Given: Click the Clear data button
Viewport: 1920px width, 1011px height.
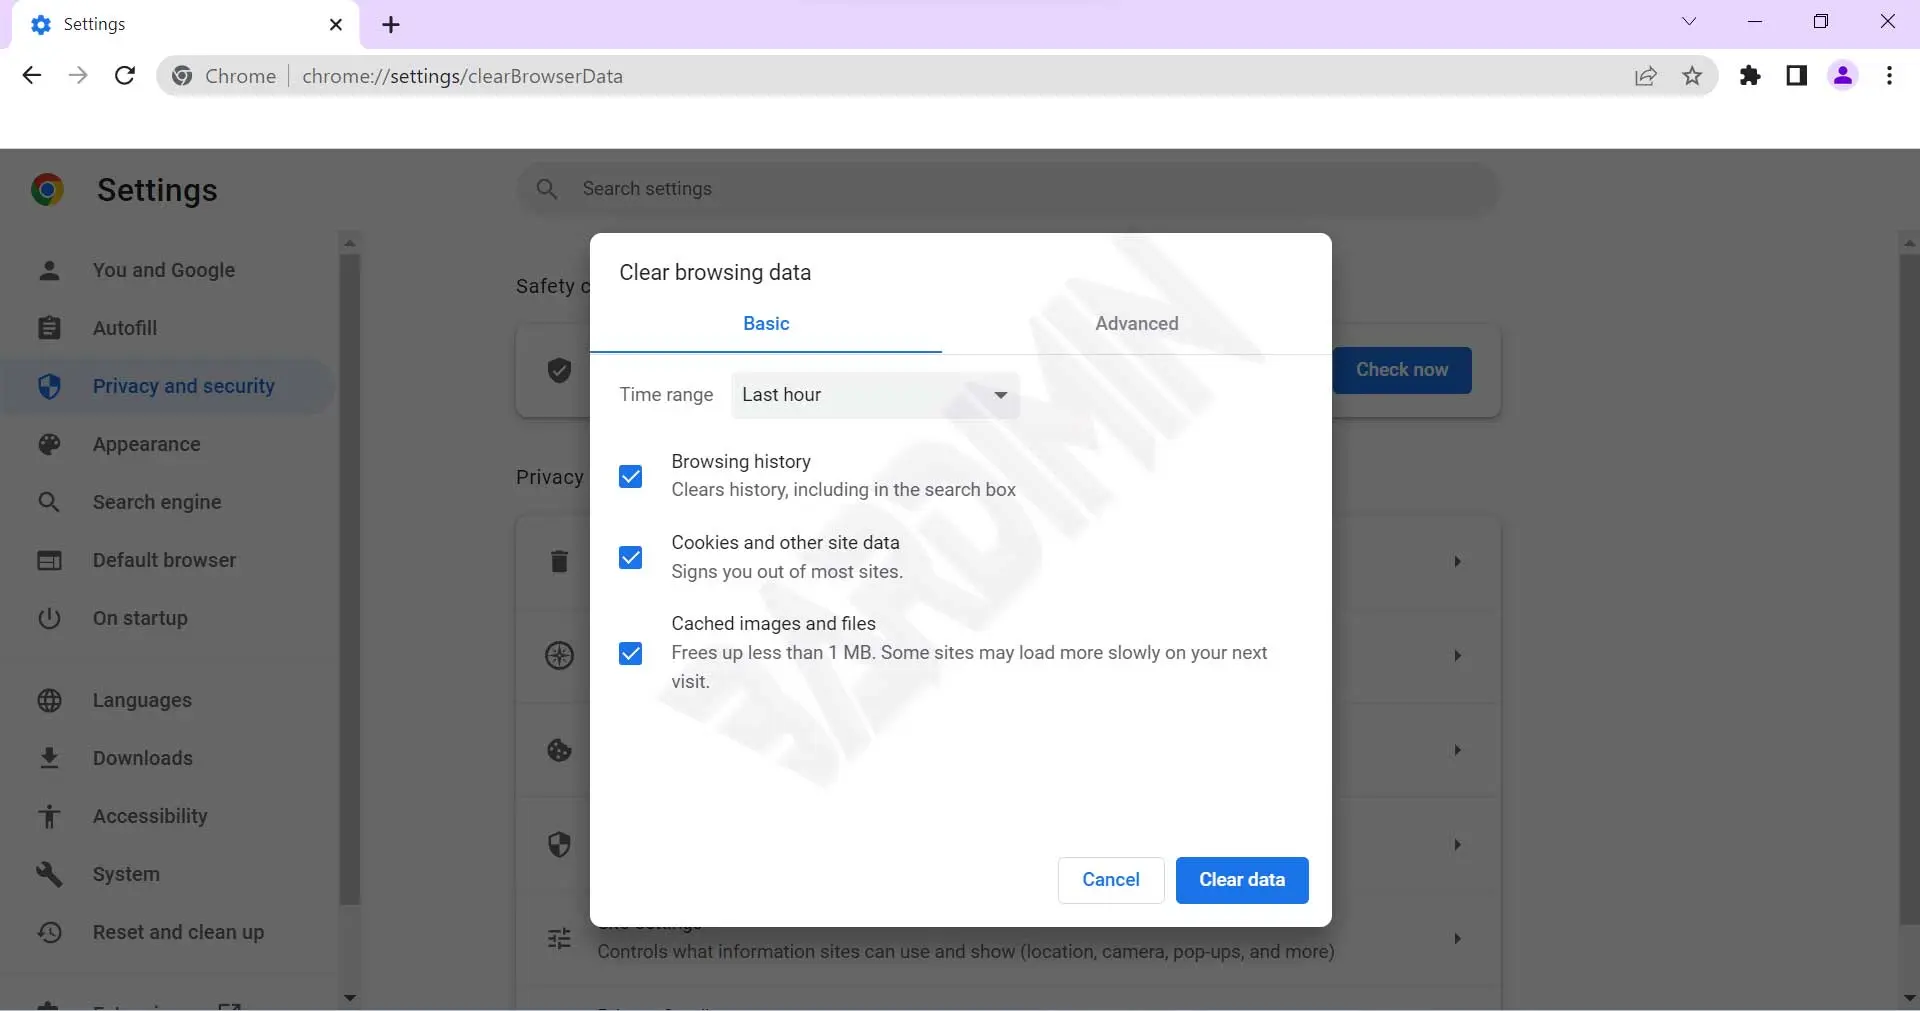Looking at the screenshot, I should (1242, 880).
